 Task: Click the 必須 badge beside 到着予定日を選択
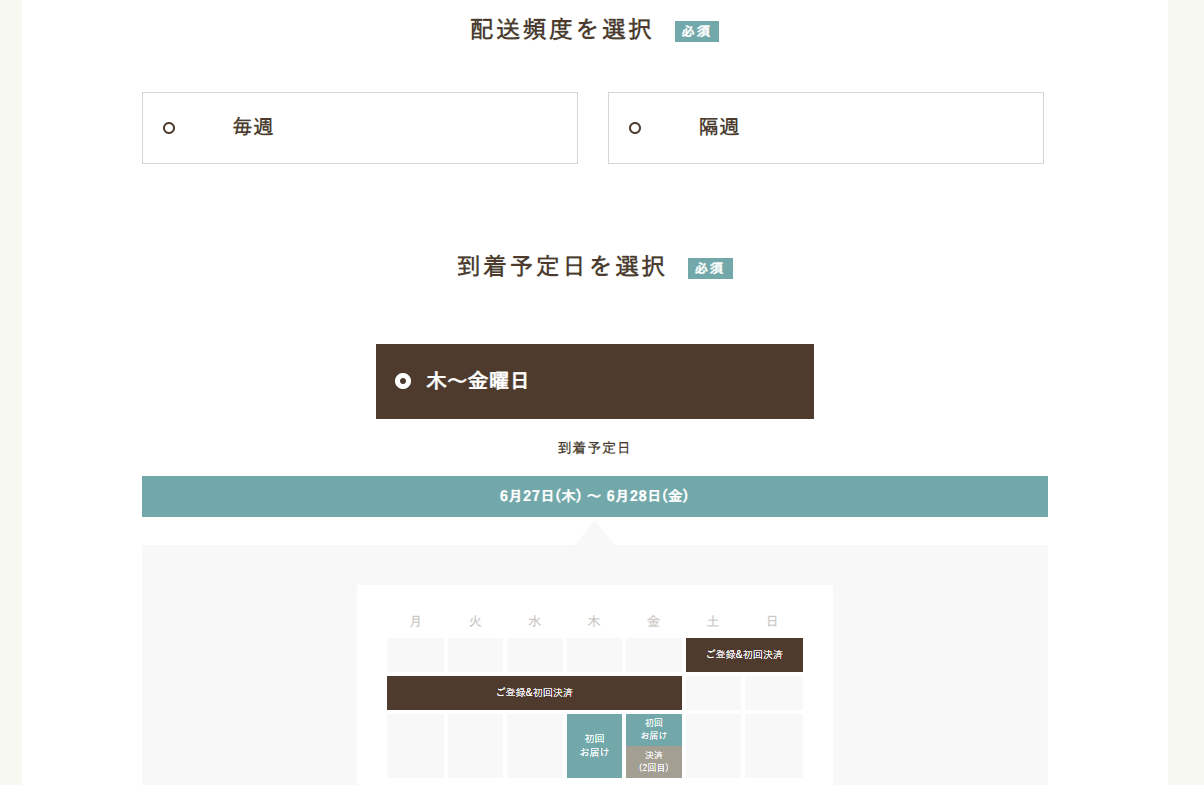[x=710, y=268]
